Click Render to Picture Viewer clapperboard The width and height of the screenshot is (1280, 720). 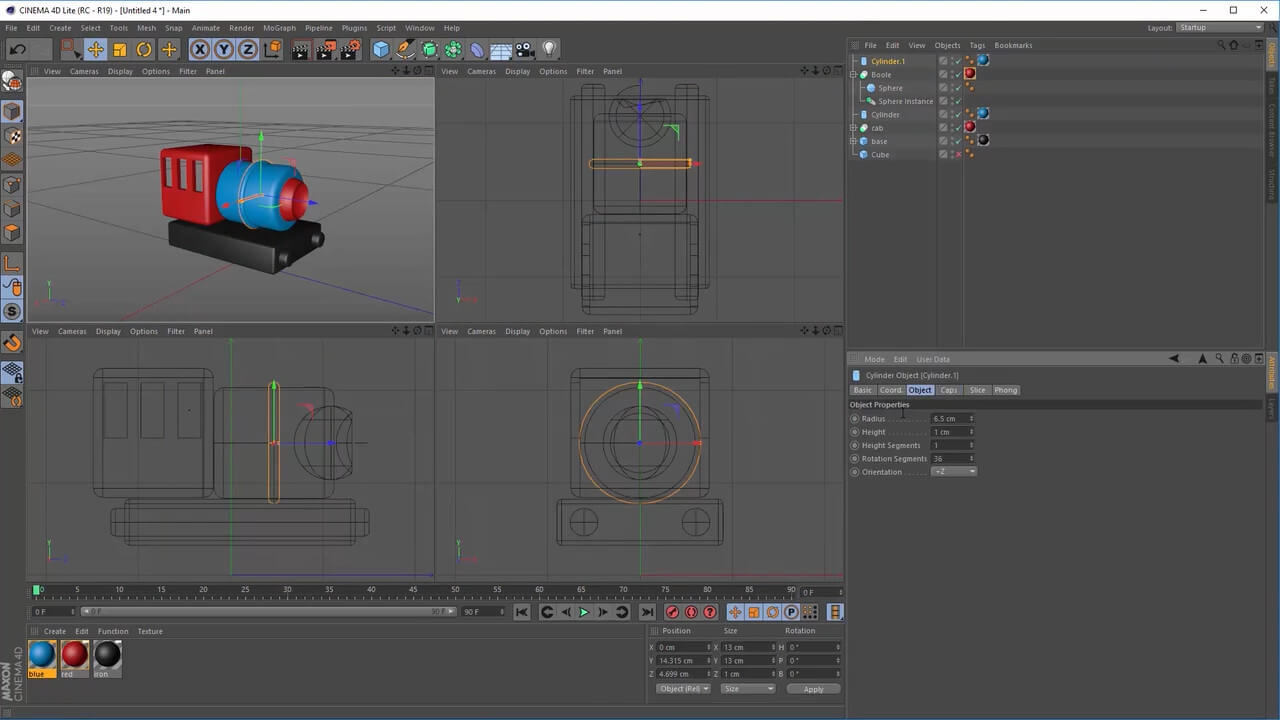[325, 50]
